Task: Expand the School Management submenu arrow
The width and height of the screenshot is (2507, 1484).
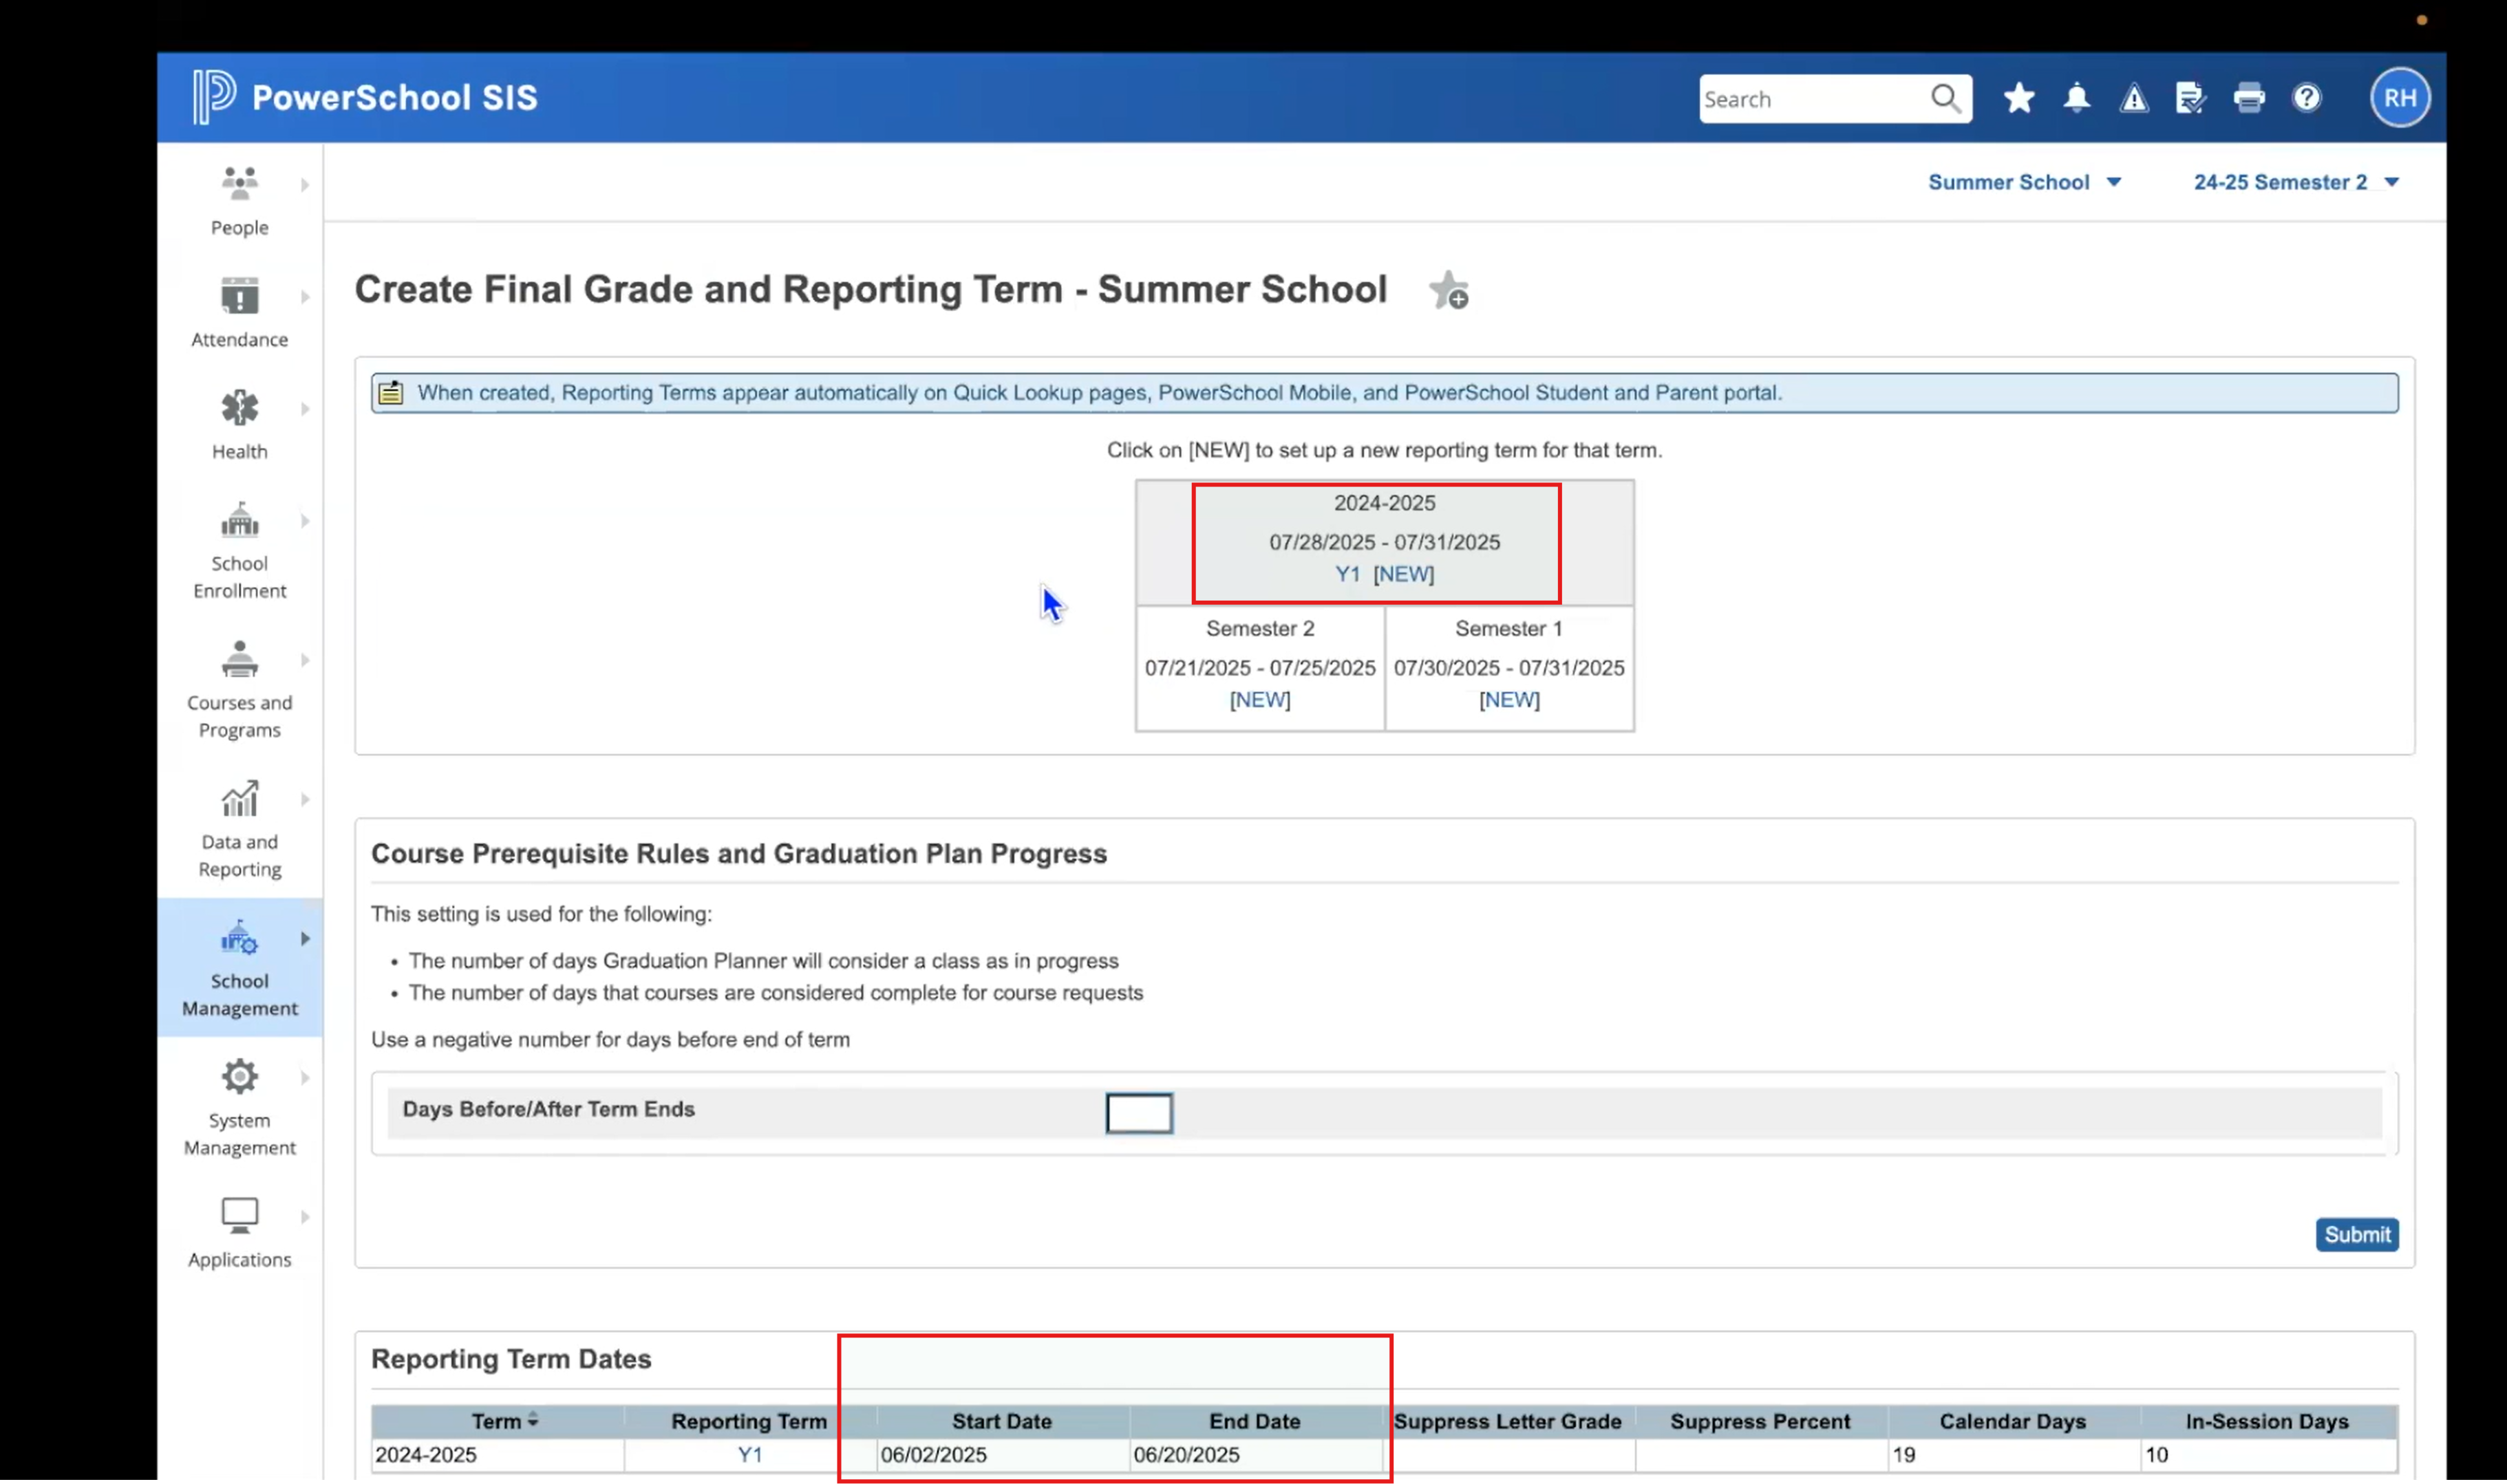Action: coord(305,938)
